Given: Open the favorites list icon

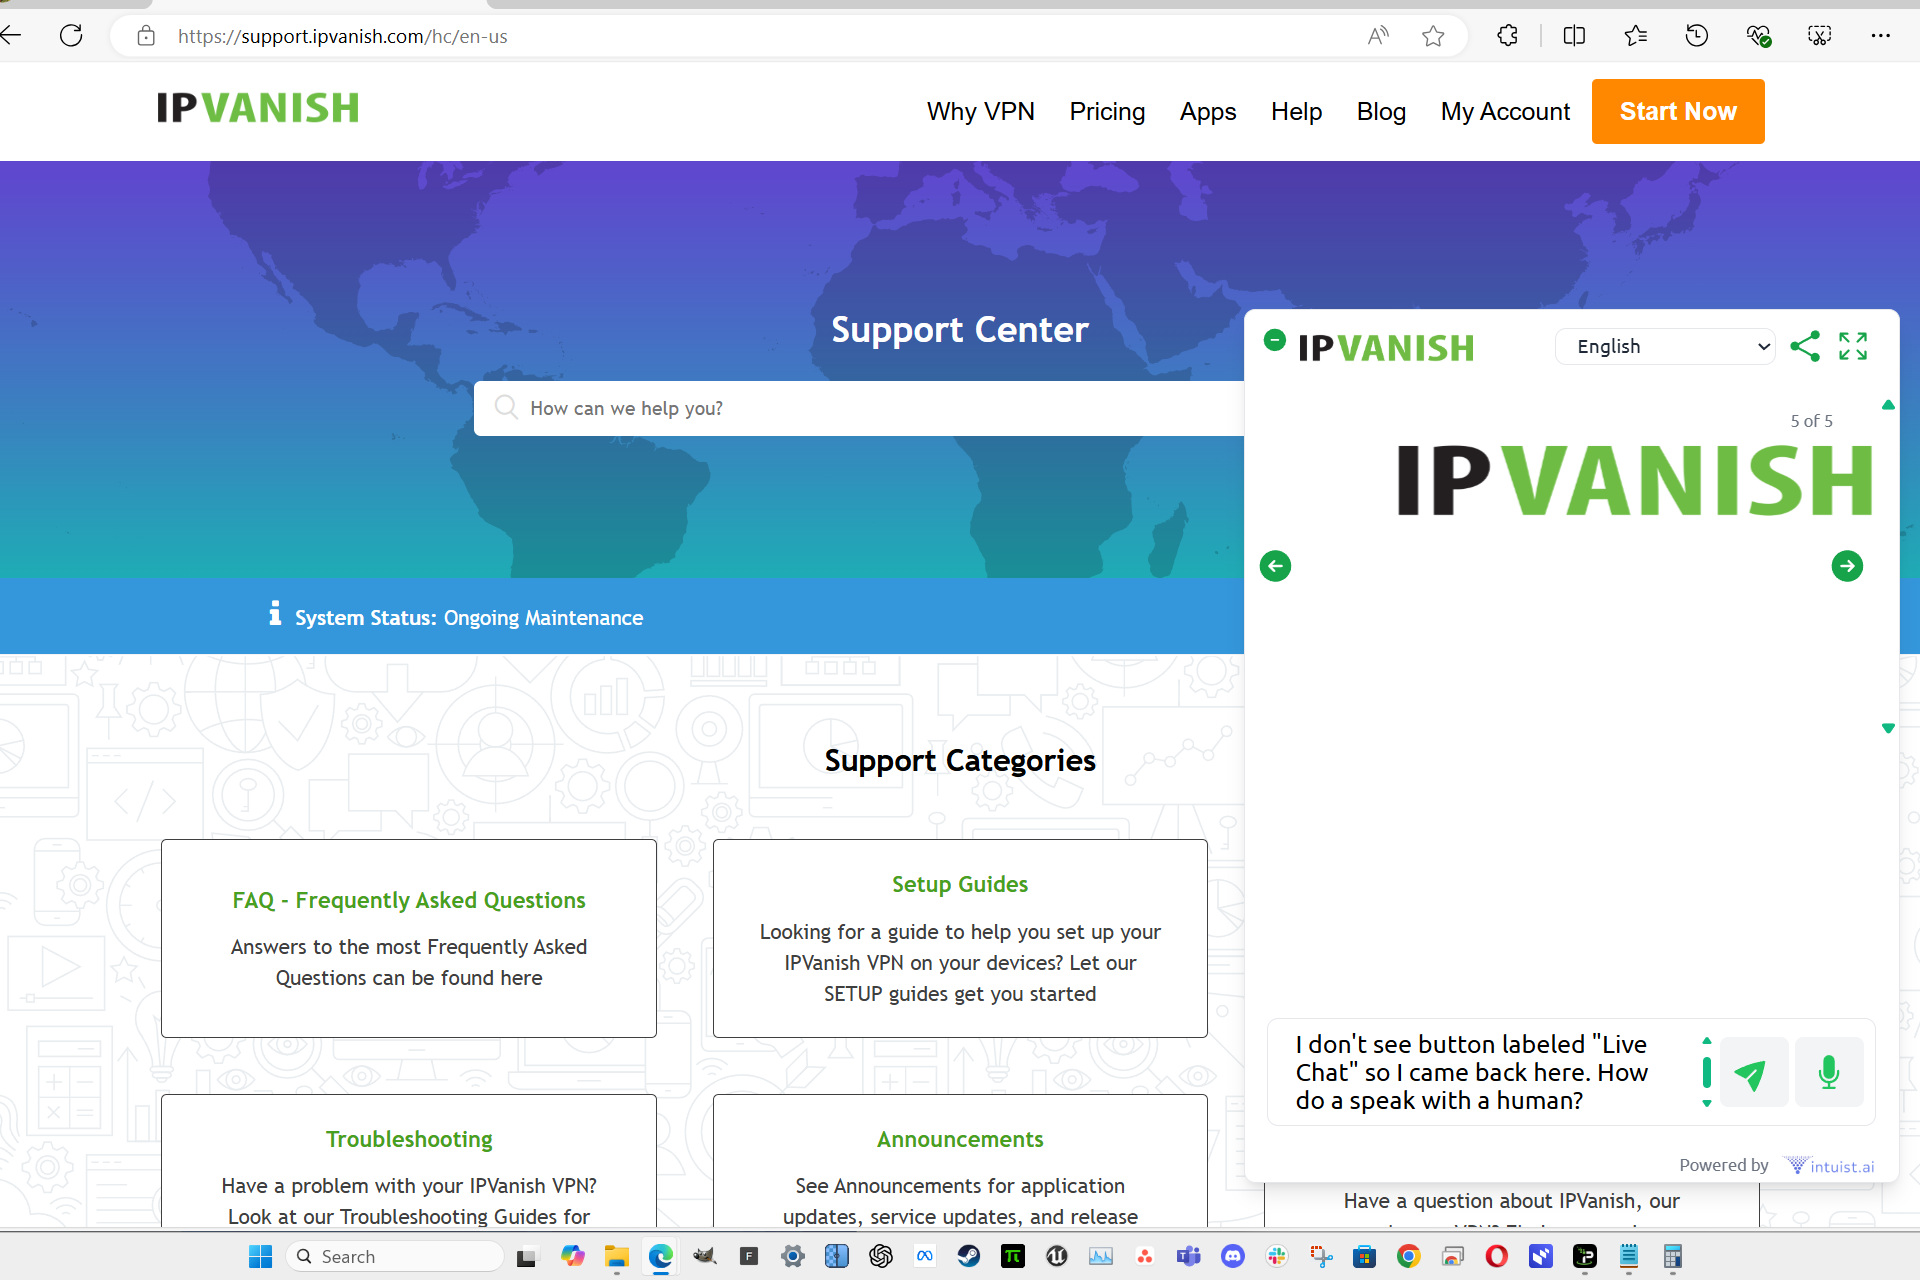Looking at the screenshot, I should click(x=1636, y=36).
